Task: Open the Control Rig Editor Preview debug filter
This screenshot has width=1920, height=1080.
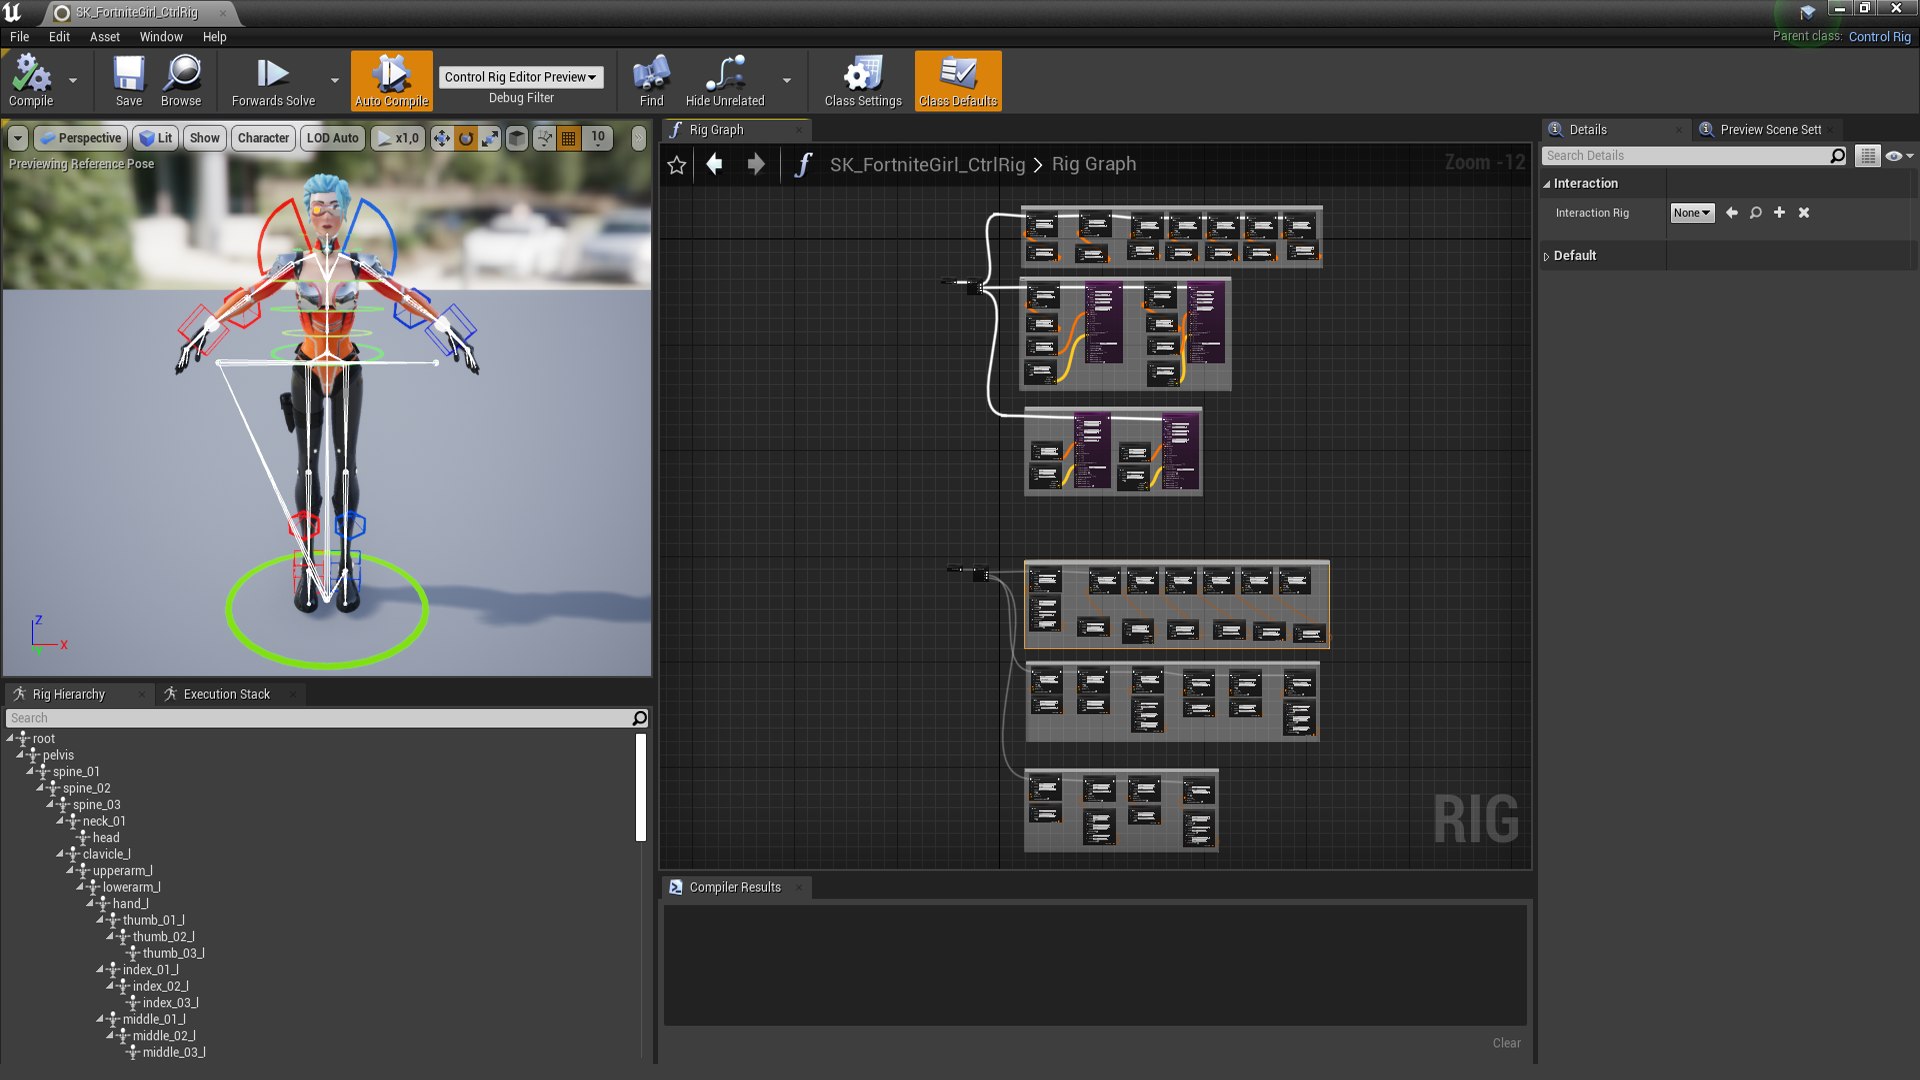Action: pos(521,77)
